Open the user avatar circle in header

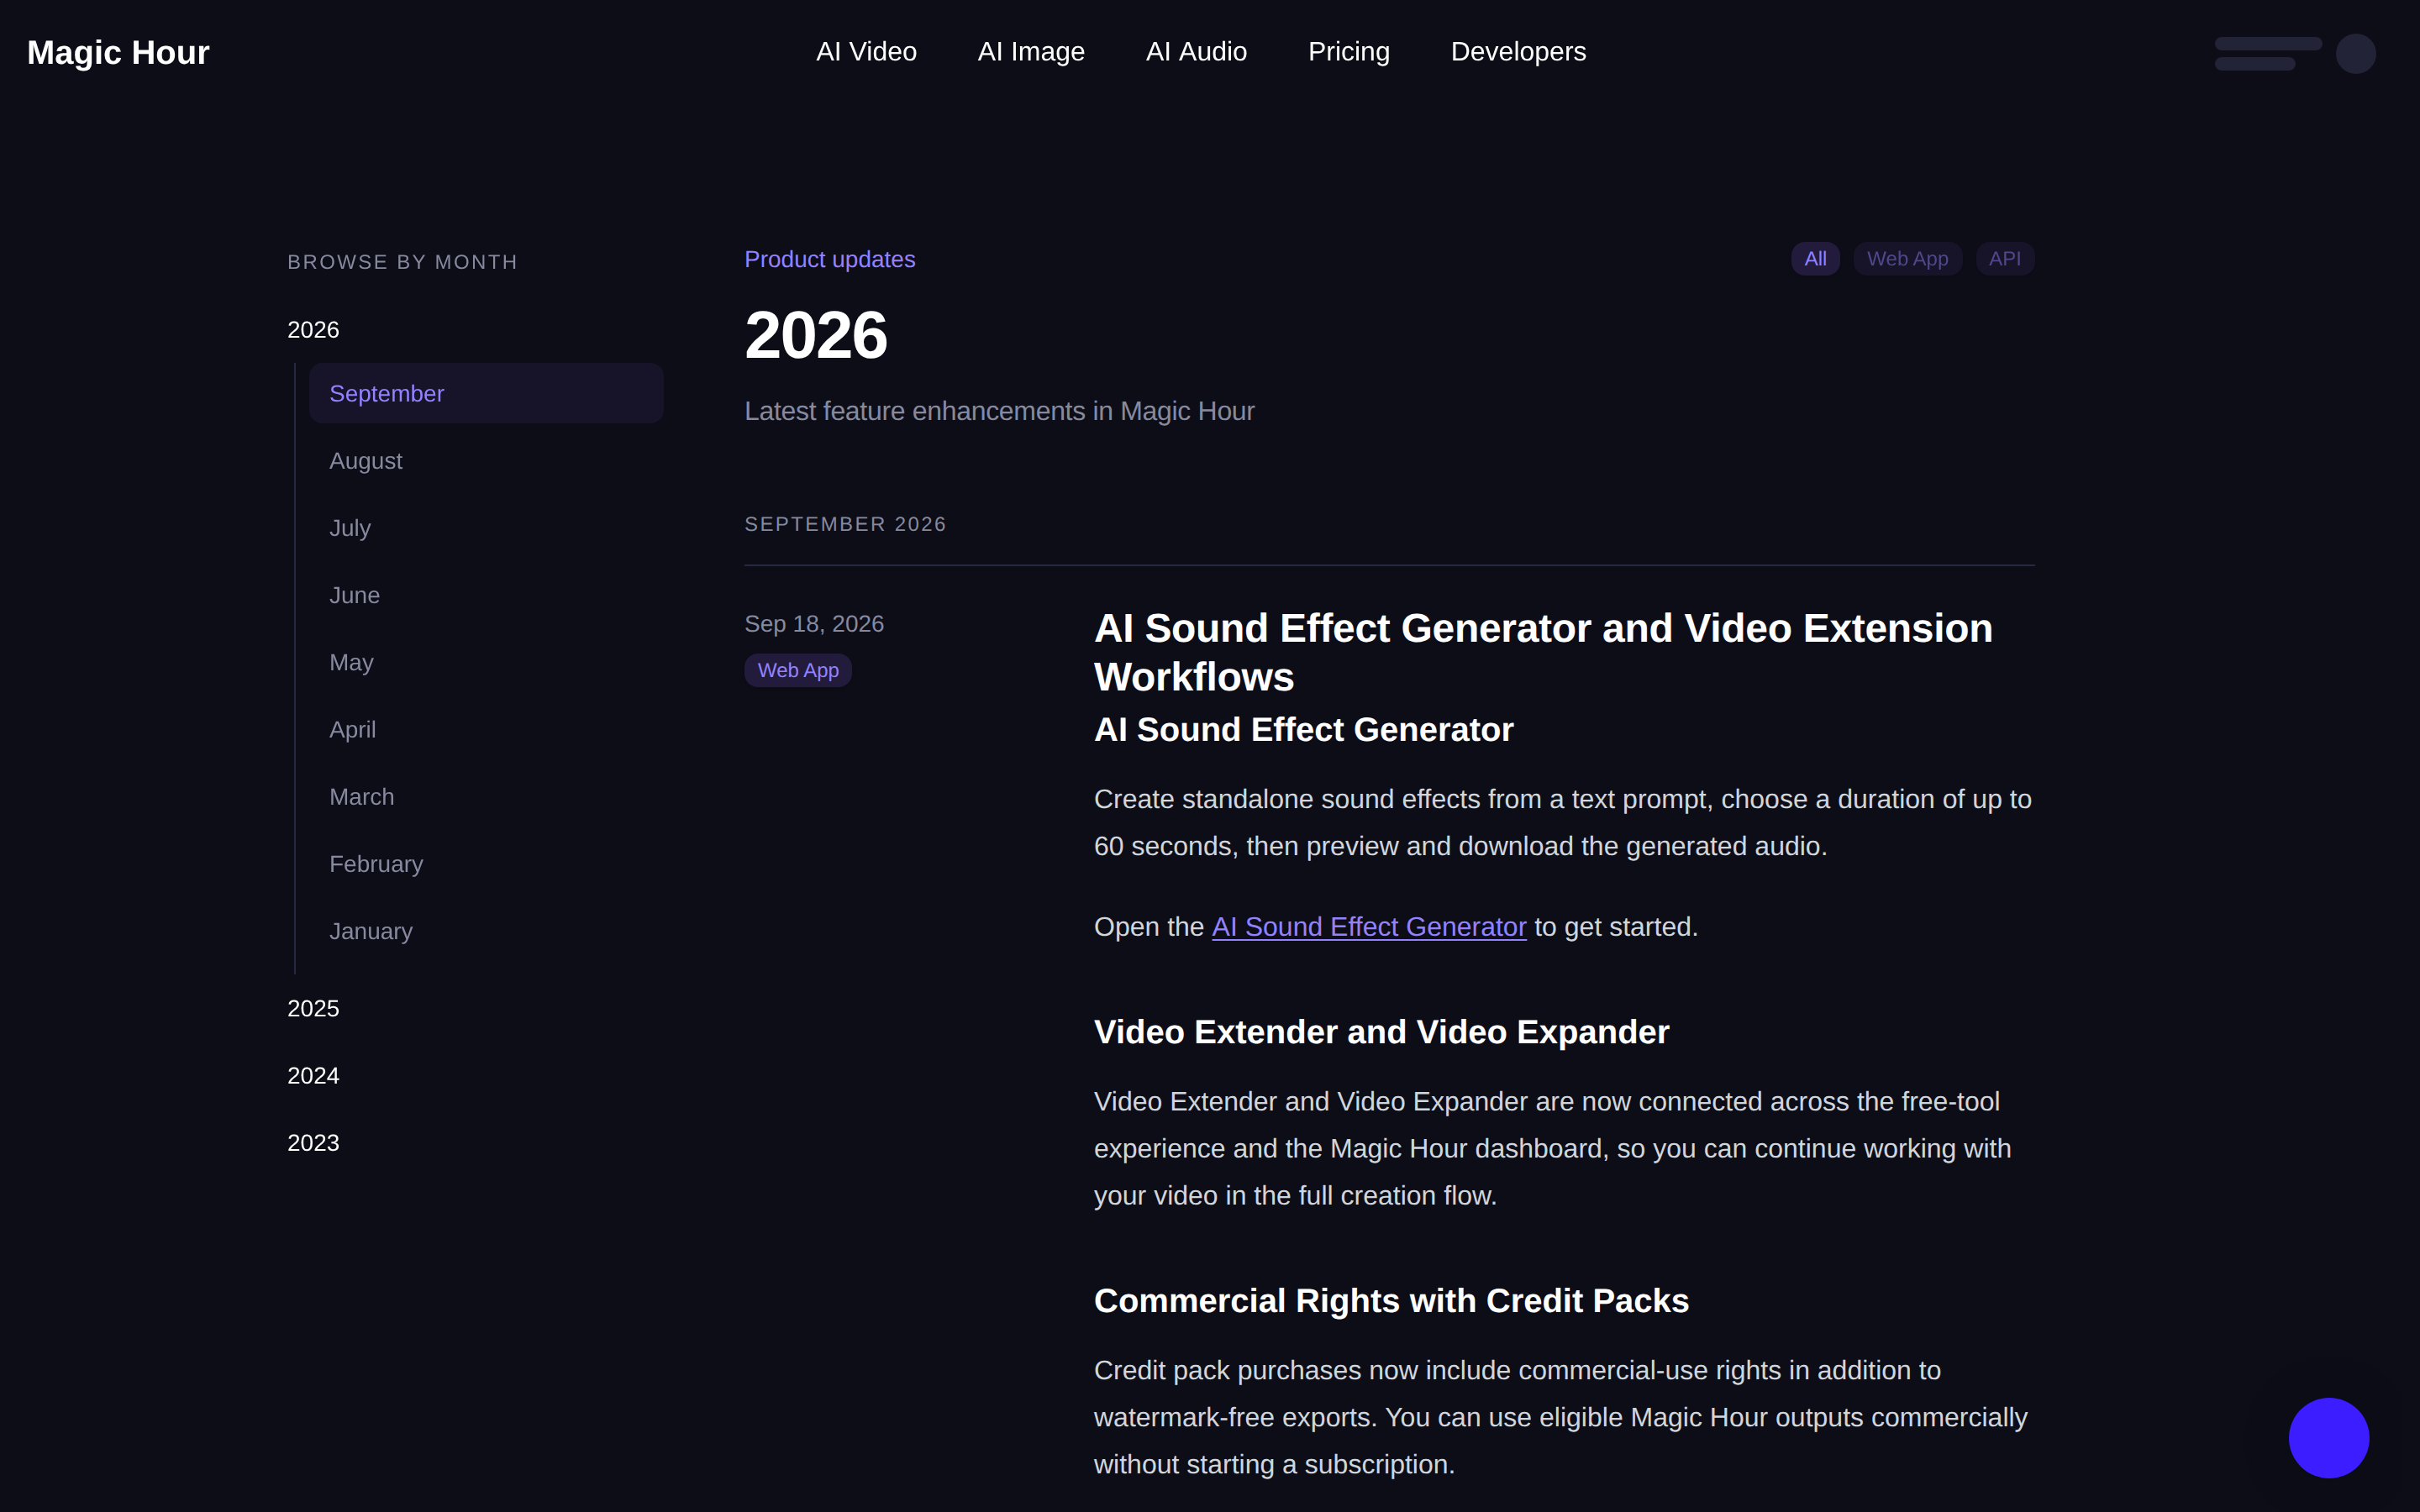click(2355, 53)
